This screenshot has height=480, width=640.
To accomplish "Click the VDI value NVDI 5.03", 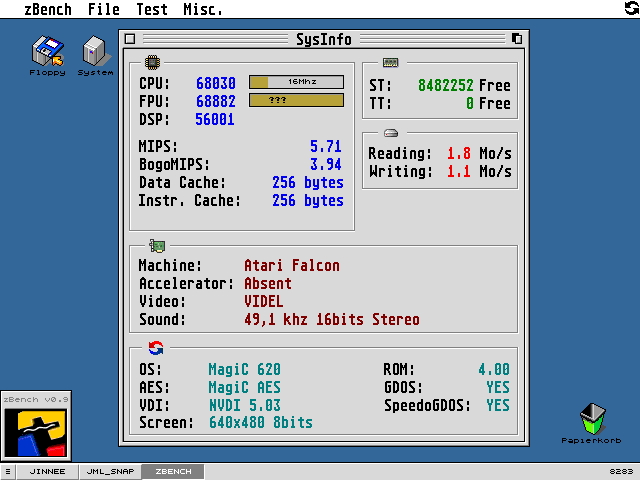I will coord(245,405).
